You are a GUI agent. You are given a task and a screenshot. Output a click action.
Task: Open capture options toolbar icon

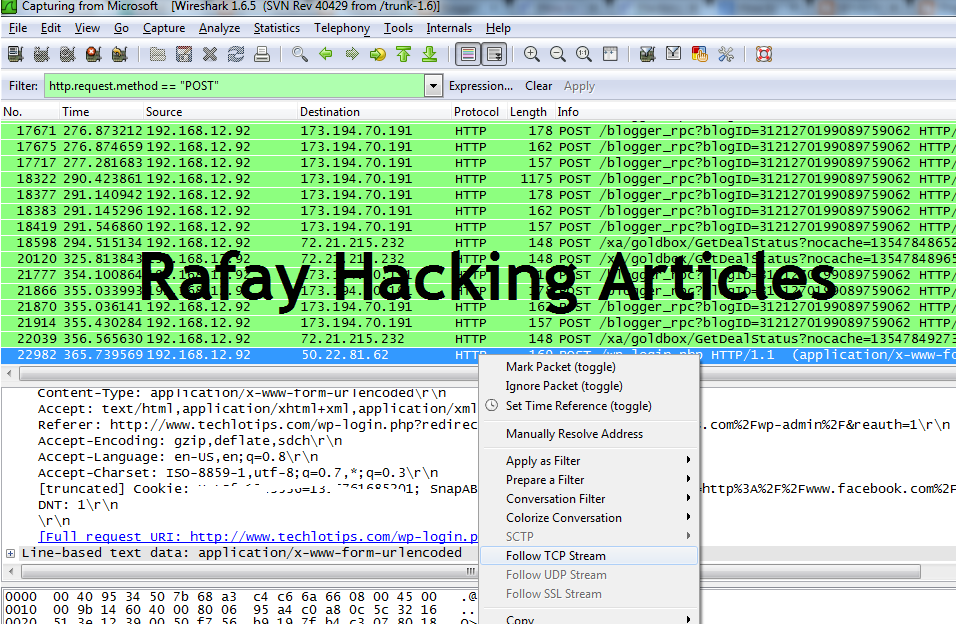[41, 54]
